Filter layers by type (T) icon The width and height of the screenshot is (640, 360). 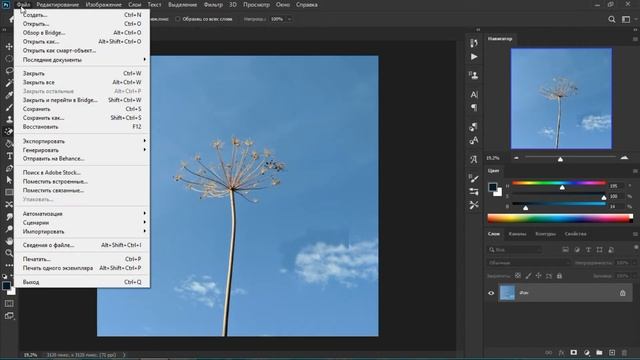click(588, 249)
